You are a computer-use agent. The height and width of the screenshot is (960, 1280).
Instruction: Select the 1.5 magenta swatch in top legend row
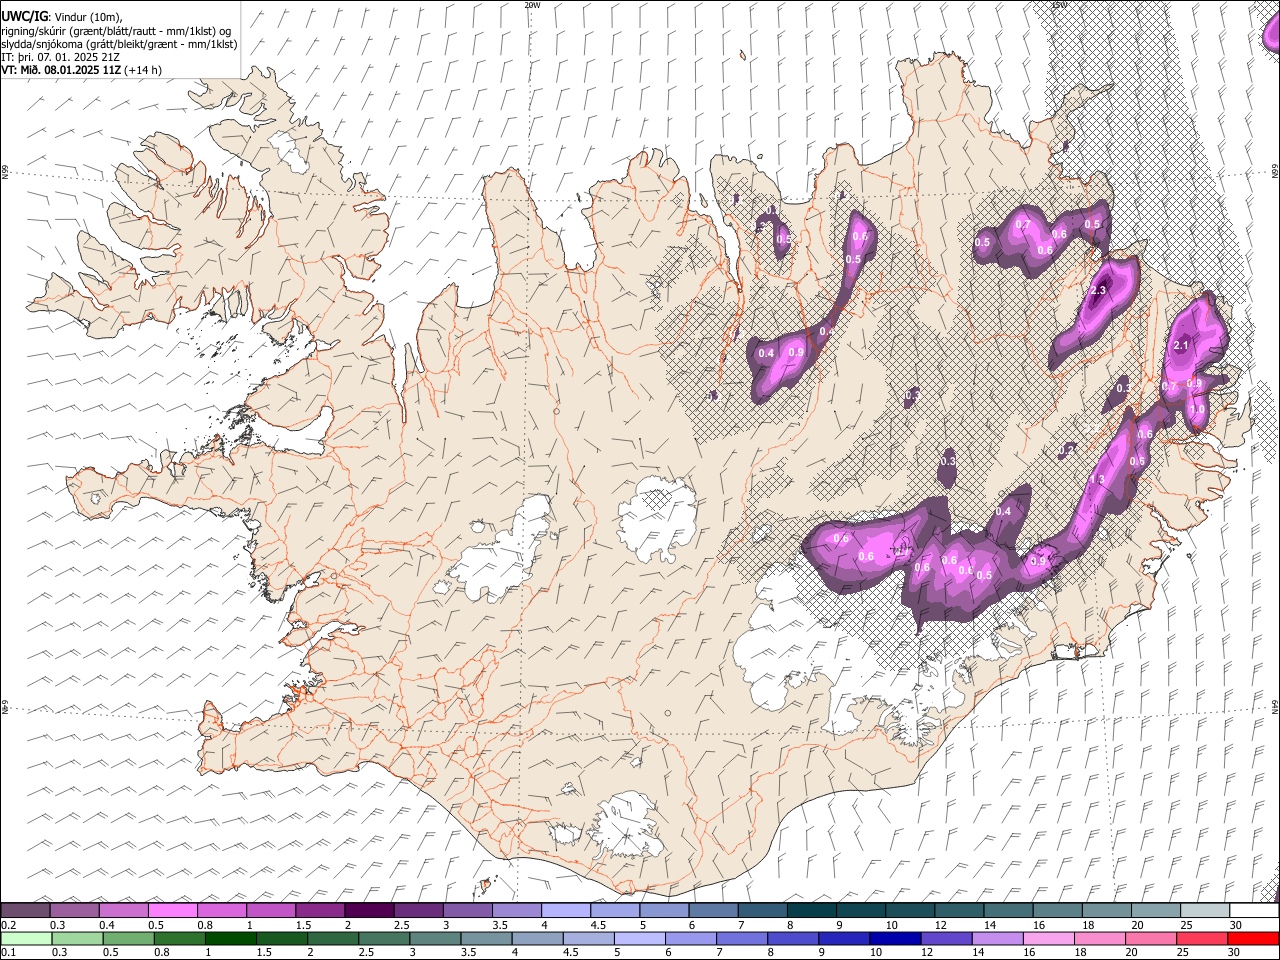click(x=320, y=911)
